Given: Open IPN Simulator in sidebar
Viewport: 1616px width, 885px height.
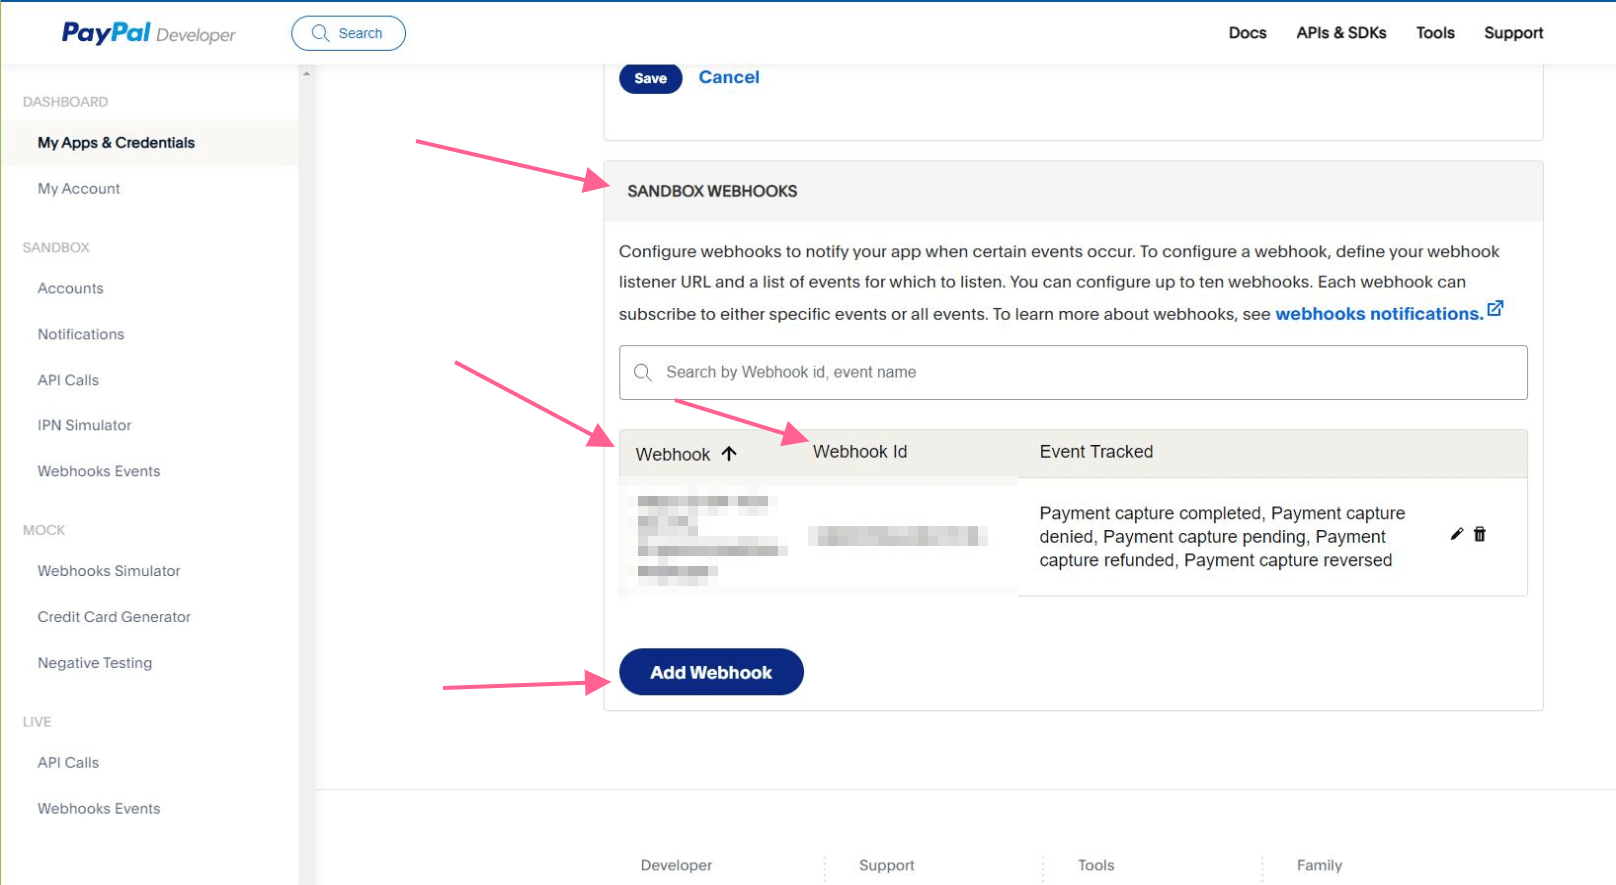Looking at the screenshot, I should [84, 425].
